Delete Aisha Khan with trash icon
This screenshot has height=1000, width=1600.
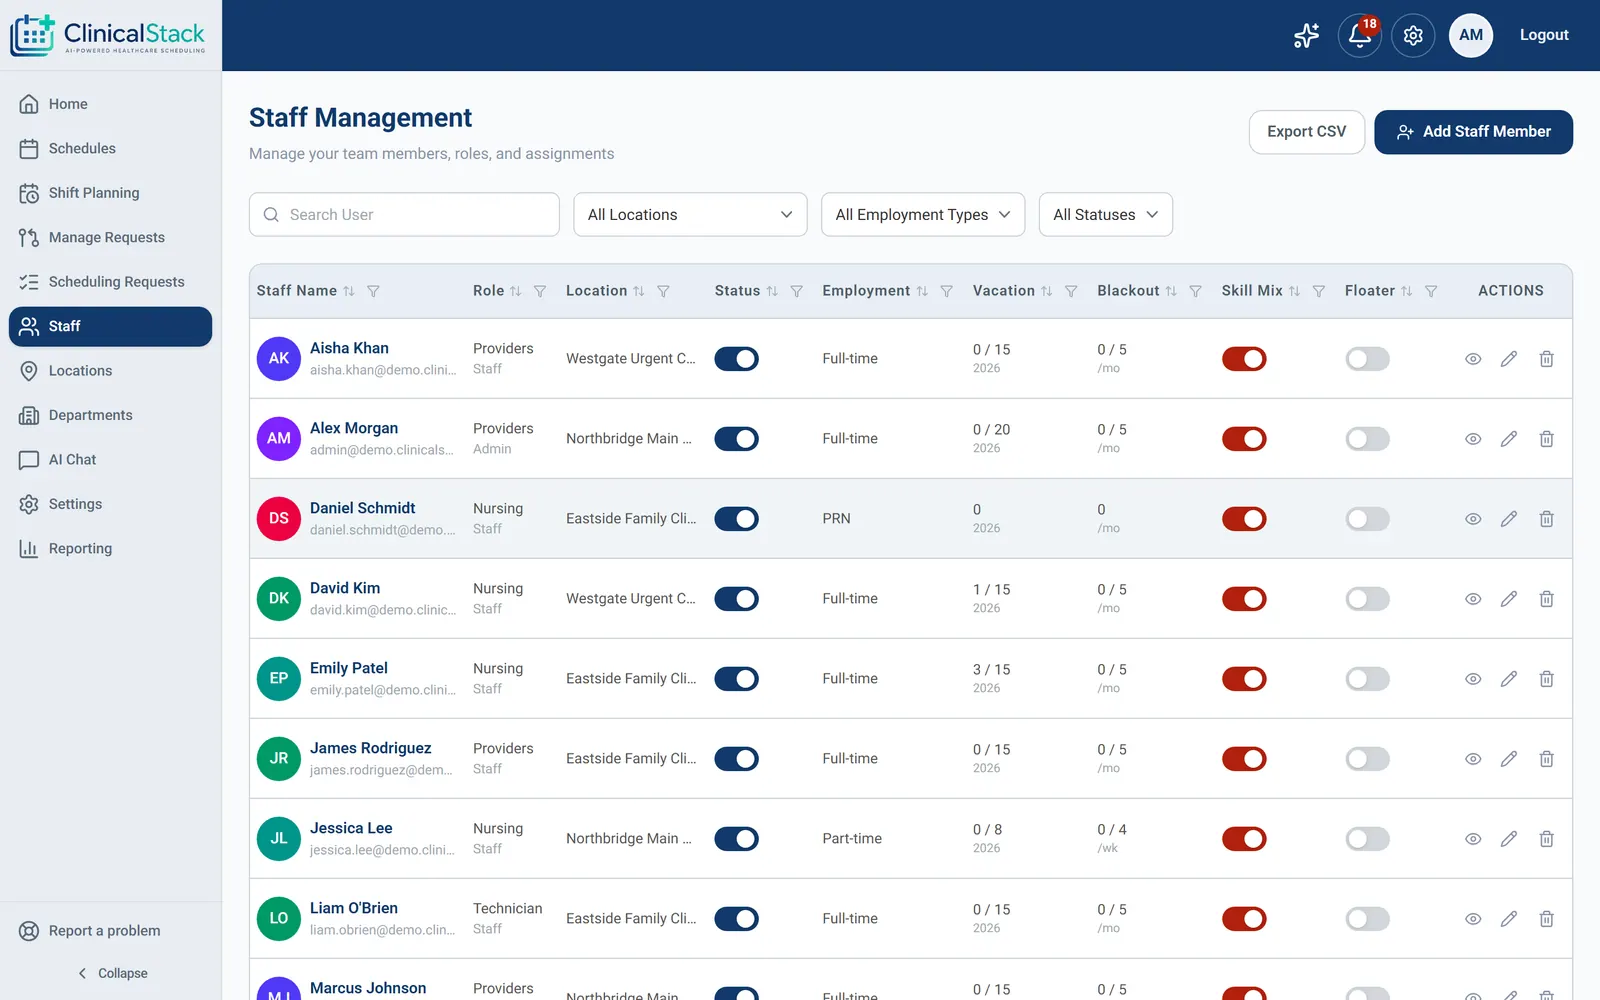(x=1546, y=359)
